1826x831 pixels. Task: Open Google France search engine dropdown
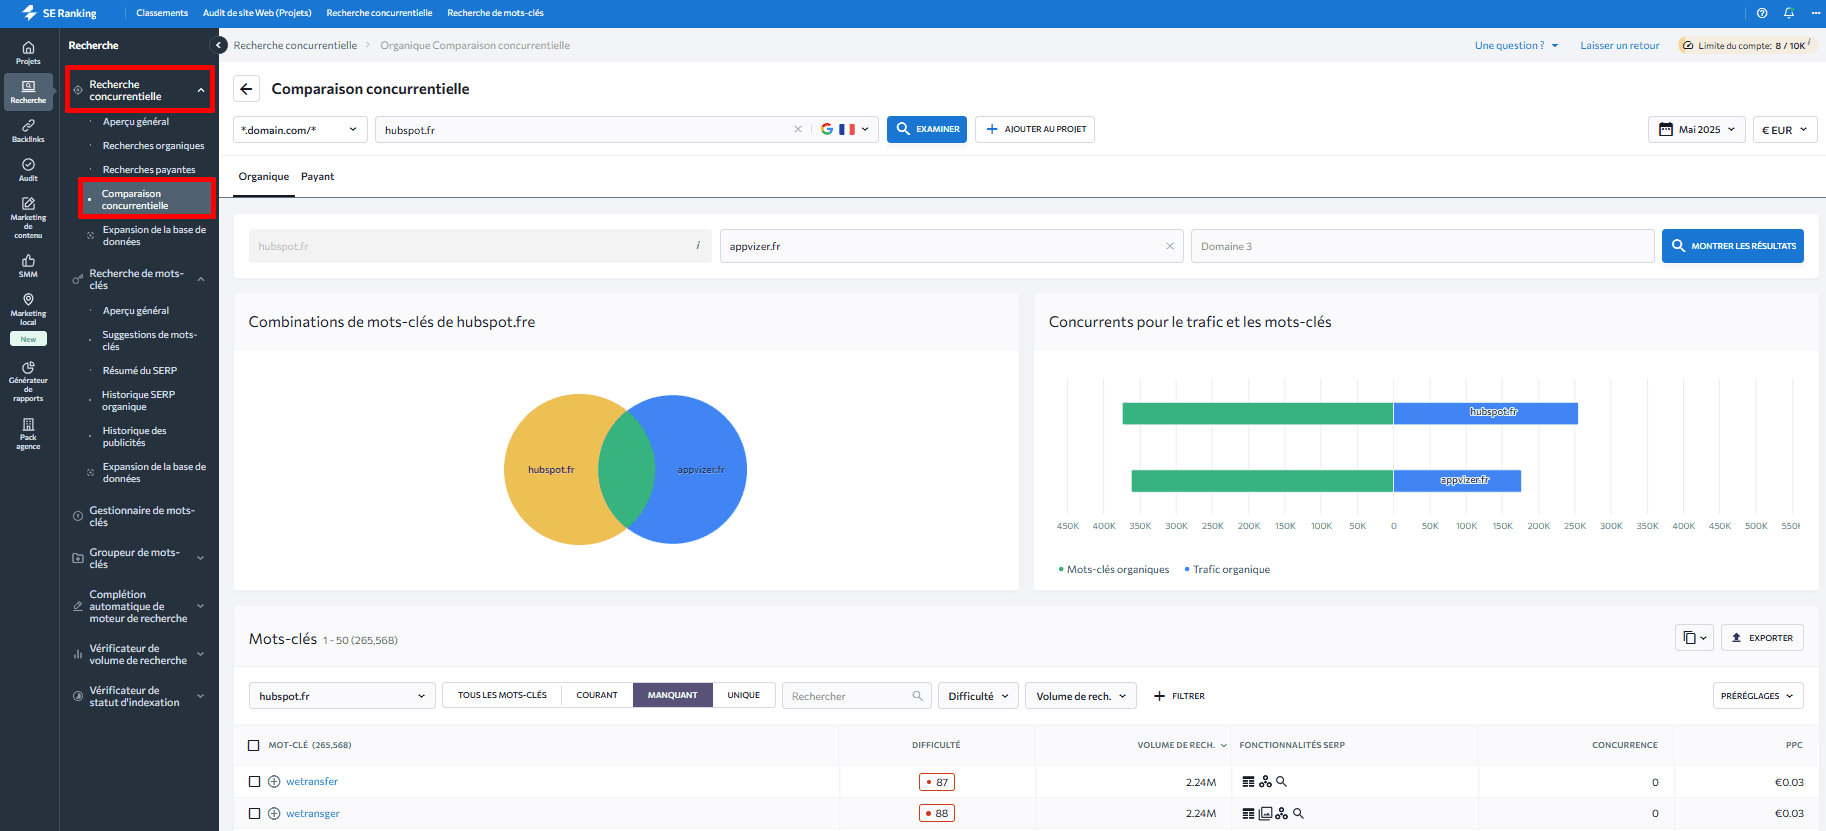pos(845,129)
